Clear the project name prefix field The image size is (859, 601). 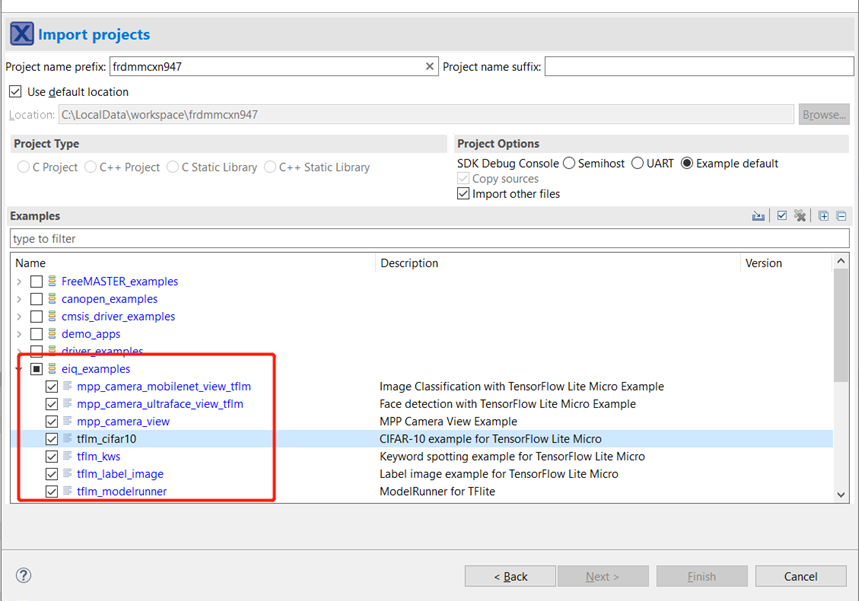coord(430,66)
